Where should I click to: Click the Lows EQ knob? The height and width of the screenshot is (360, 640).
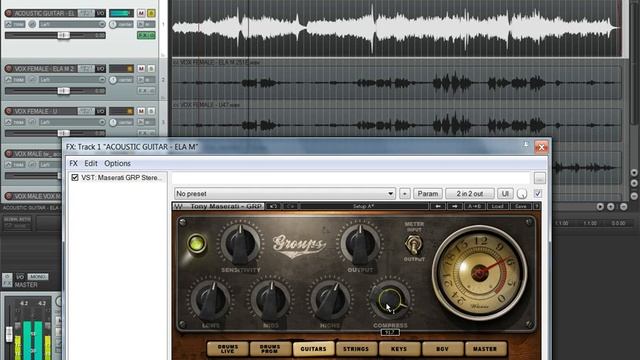[210, 301]
